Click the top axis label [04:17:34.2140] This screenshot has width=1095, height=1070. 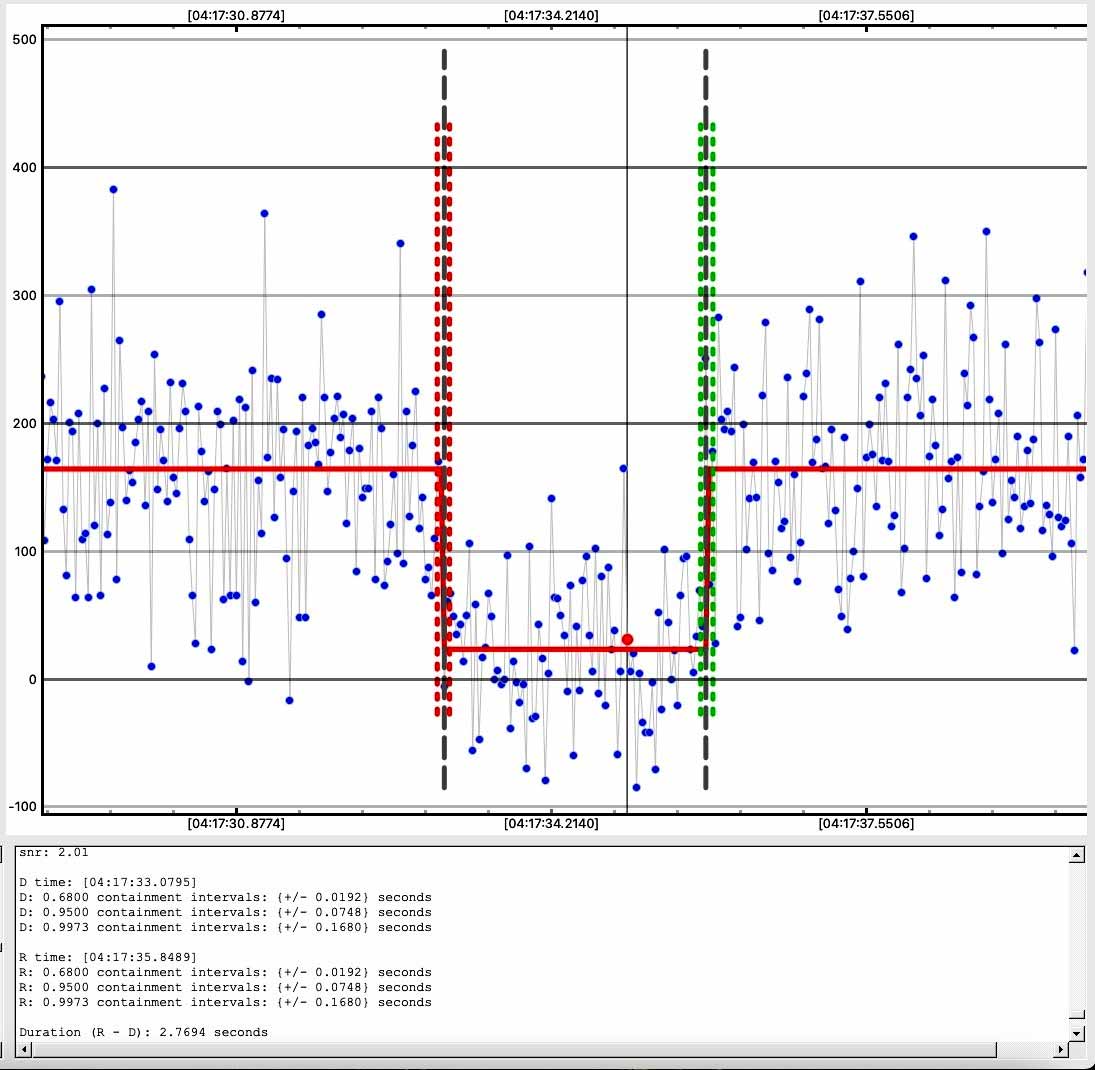click(x=551, y=15)
